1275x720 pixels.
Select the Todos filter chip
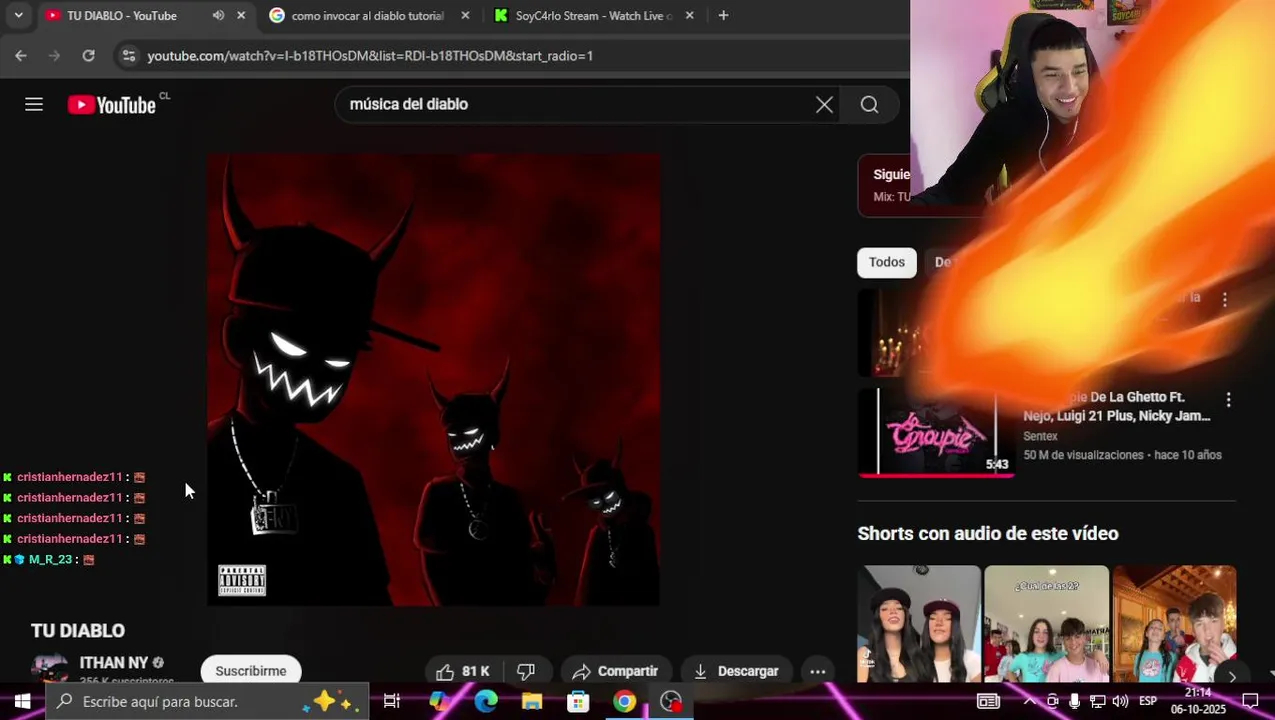pos(886,262)
